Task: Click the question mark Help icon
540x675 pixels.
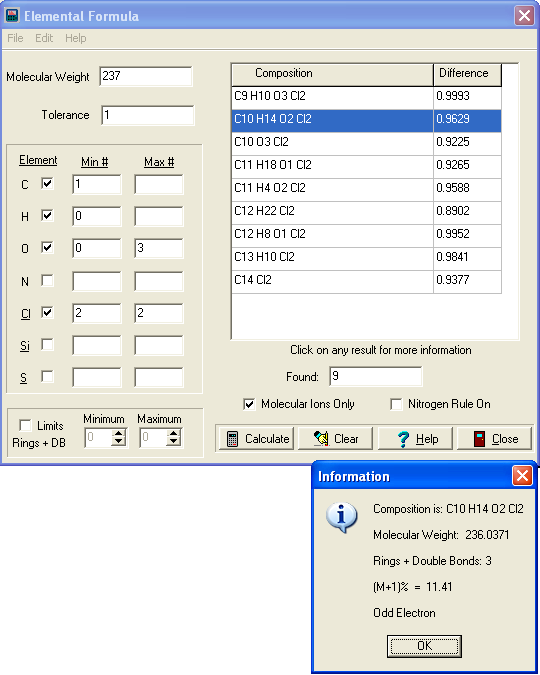Action: tap(403, 439)
